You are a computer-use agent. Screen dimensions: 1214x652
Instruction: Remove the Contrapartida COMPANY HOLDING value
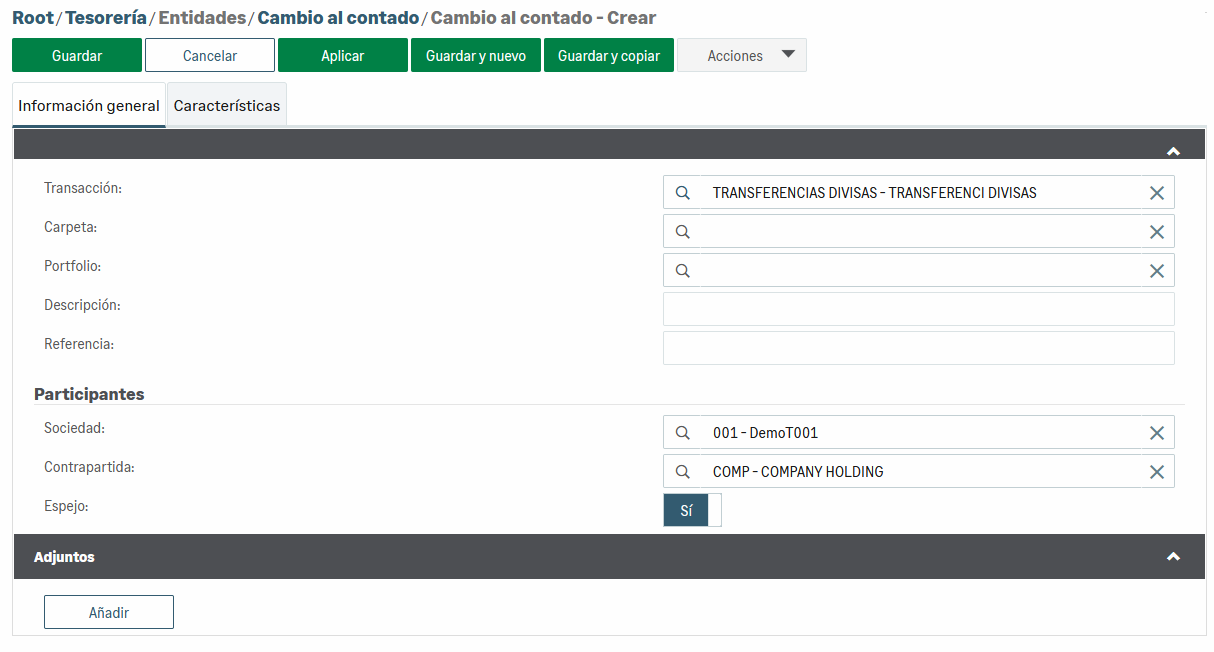point(1156,472)
